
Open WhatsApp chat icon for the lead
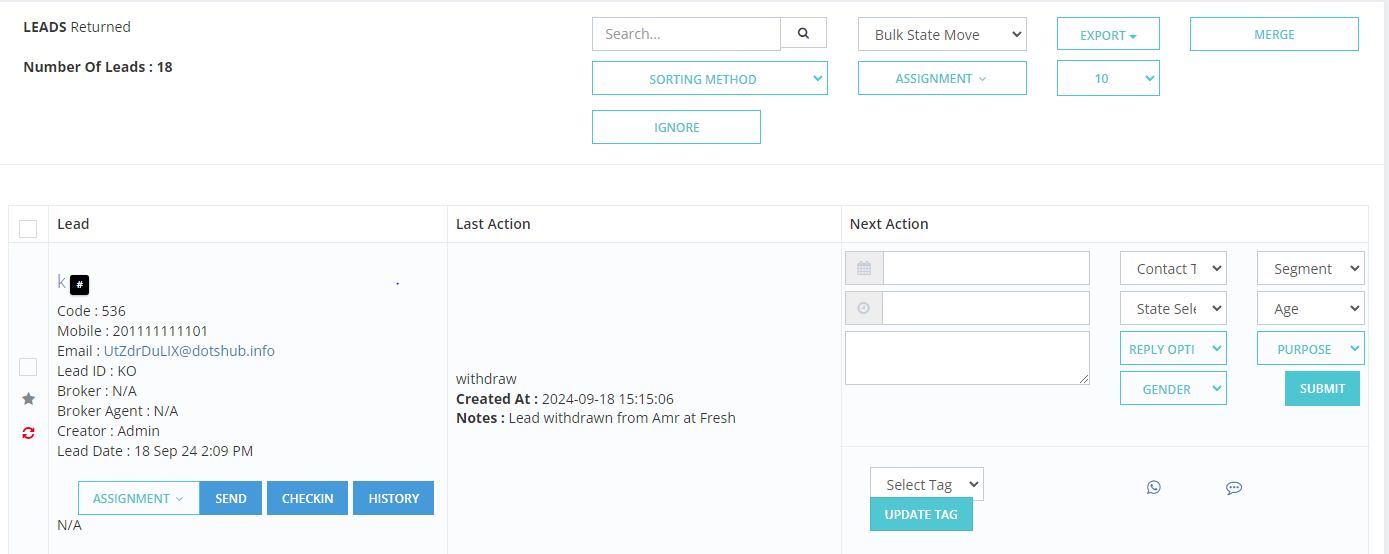(x=1154, y=487)
